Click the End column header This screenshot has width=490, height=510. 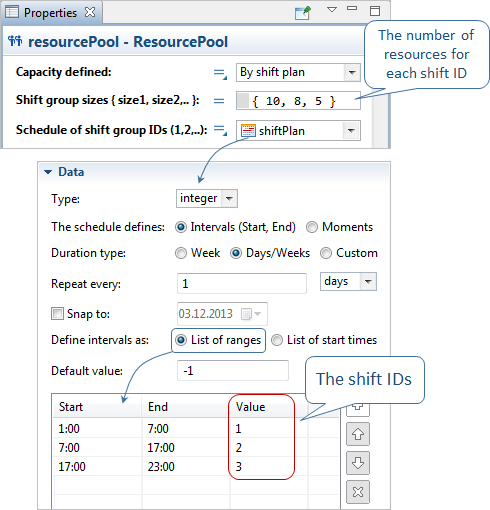coord(186,407)
